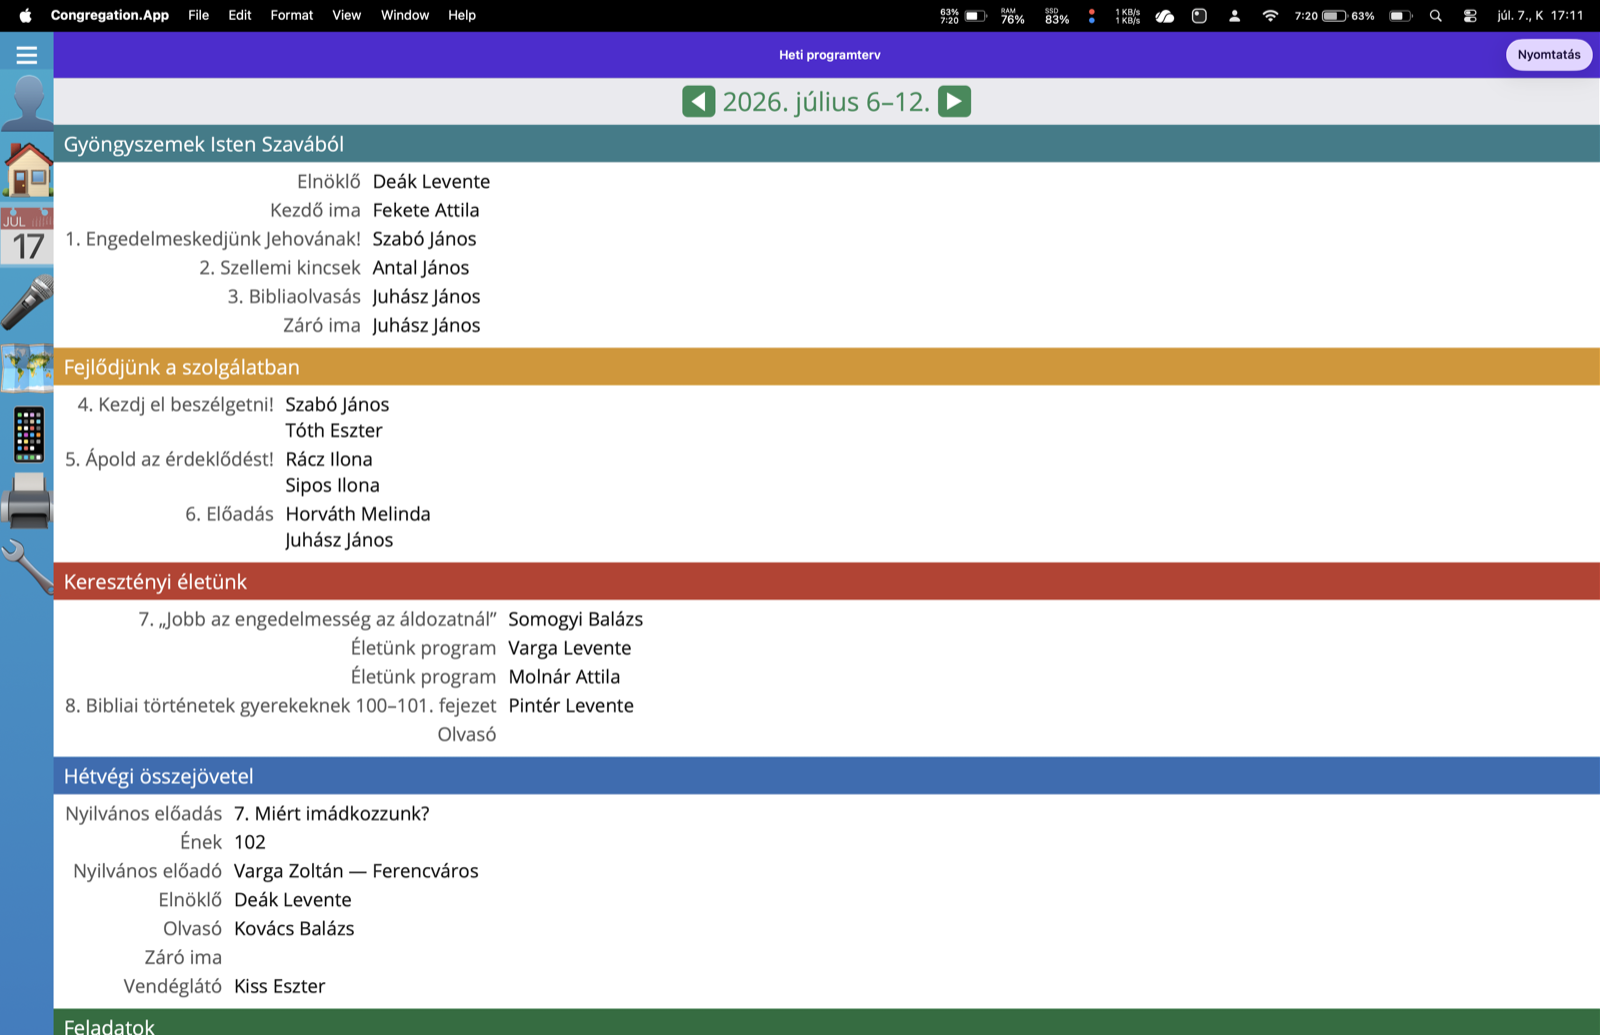The height and width of the screenshot is (1035, 1600).
Task: Open the Format menu
Action: click(x=292, y=15)
